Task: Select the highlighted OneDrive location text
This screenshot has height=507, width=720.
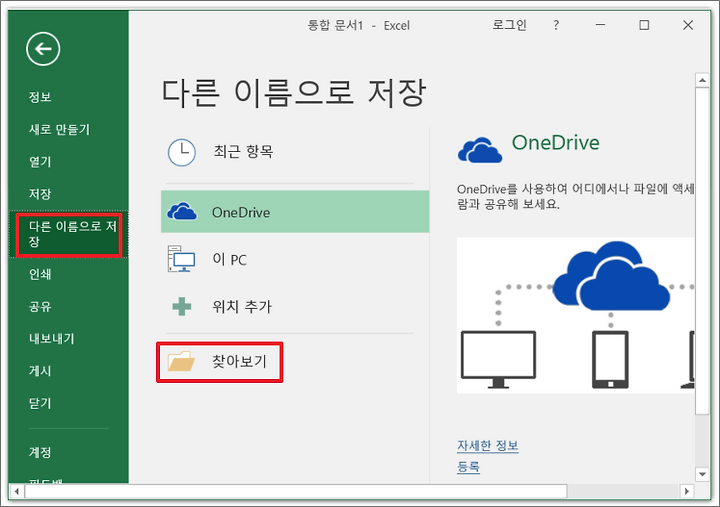Action: 241,213
